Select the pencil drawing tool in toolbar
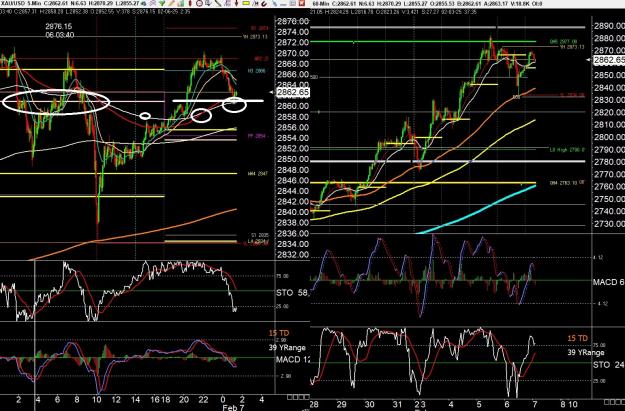 tap(172, 3)
